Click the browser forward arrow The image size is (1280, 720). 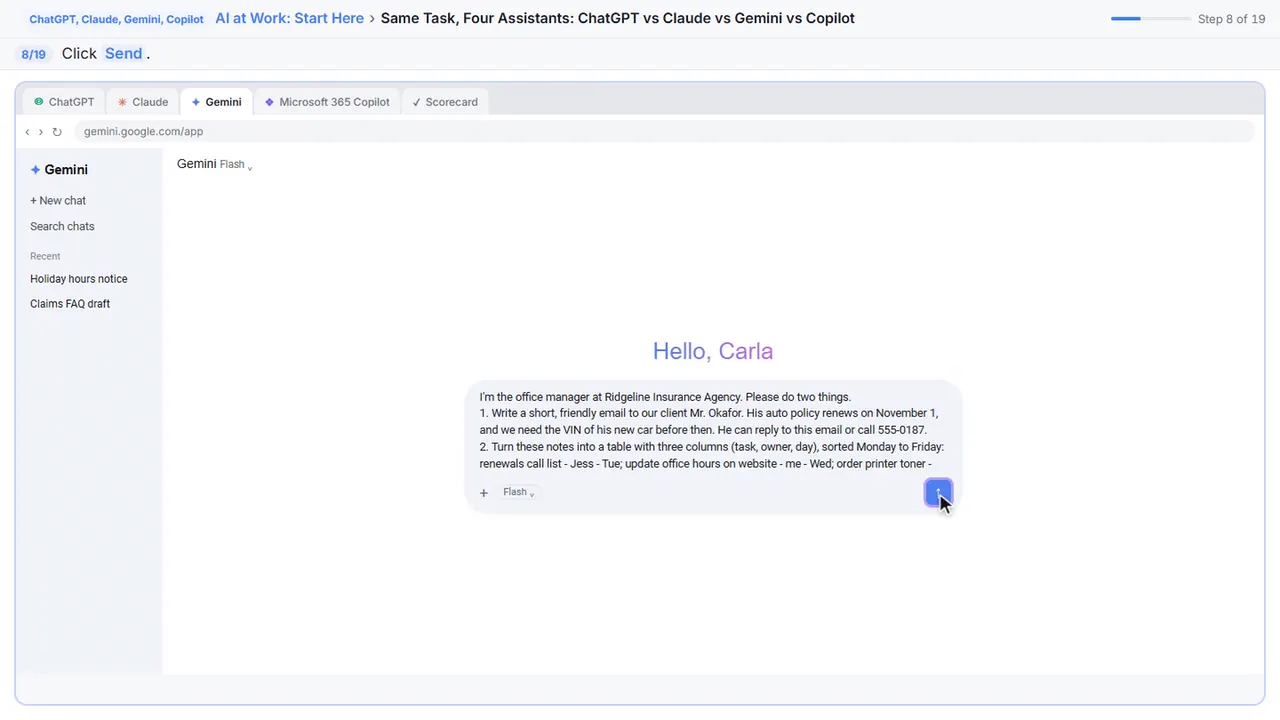coord(41,132)
